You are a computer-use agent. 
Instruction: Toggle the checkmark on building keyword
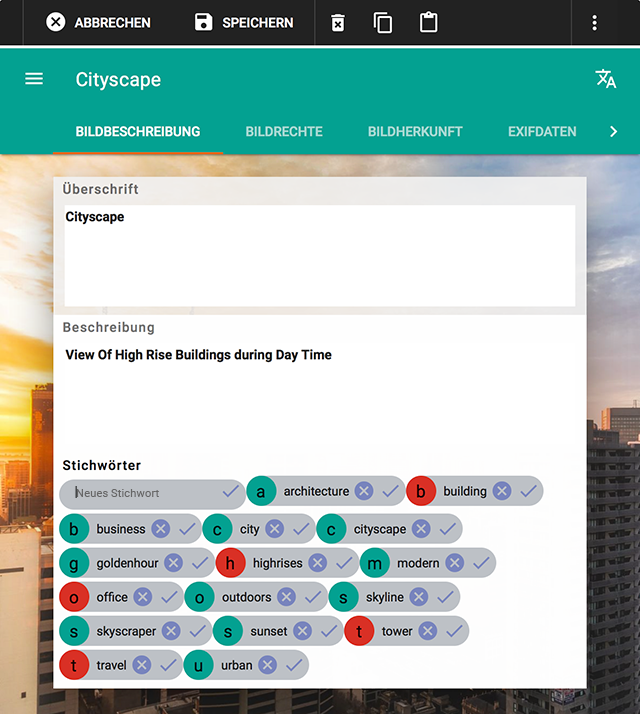click(528, 491)
